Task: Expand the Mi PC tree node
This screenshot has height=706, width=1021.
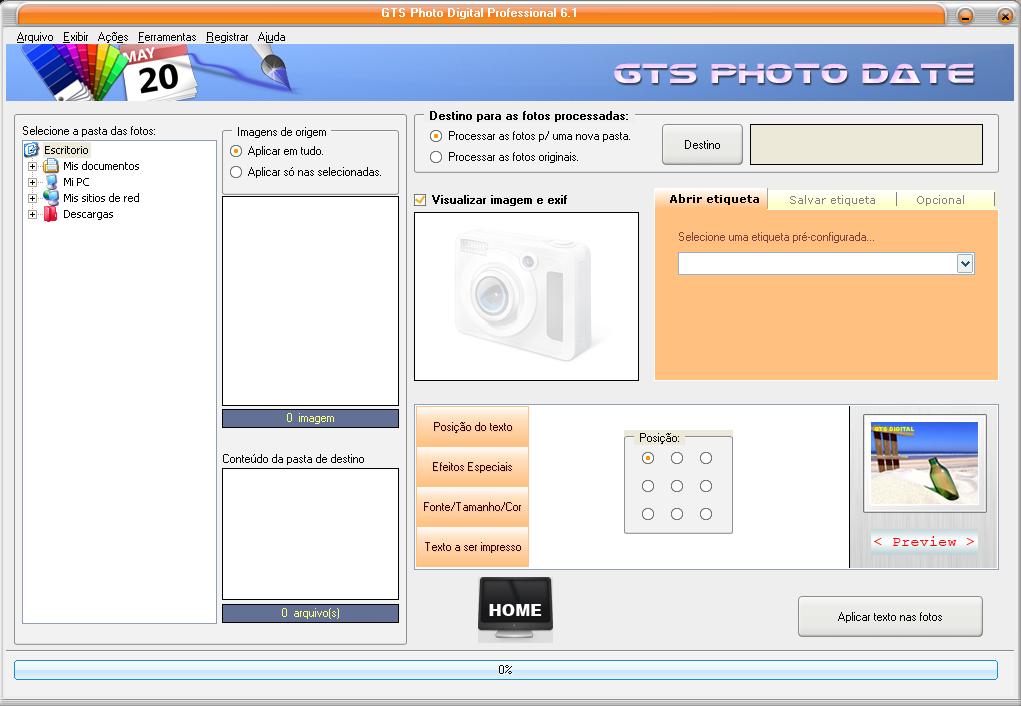Action: 32,182
